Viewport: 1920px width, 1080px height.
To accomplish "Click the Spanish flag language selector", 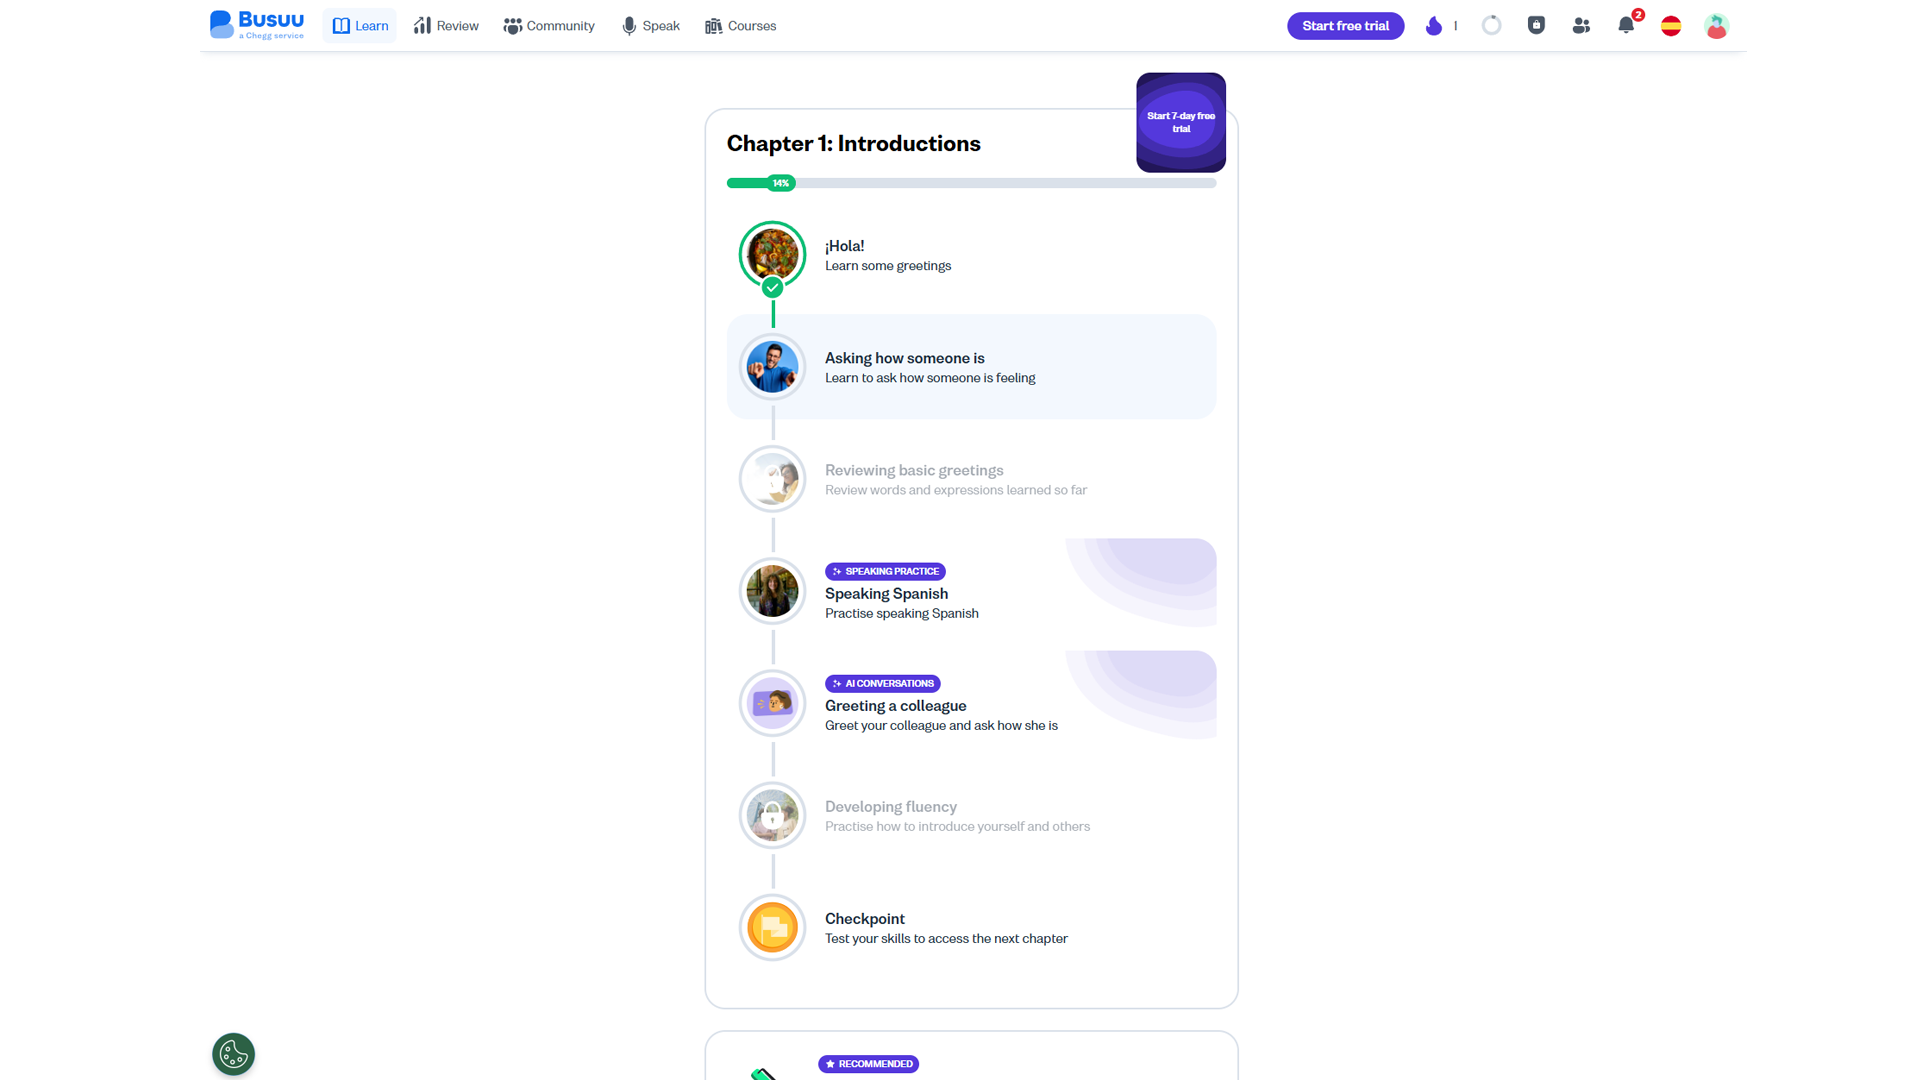I will (x=1671, y=26).
